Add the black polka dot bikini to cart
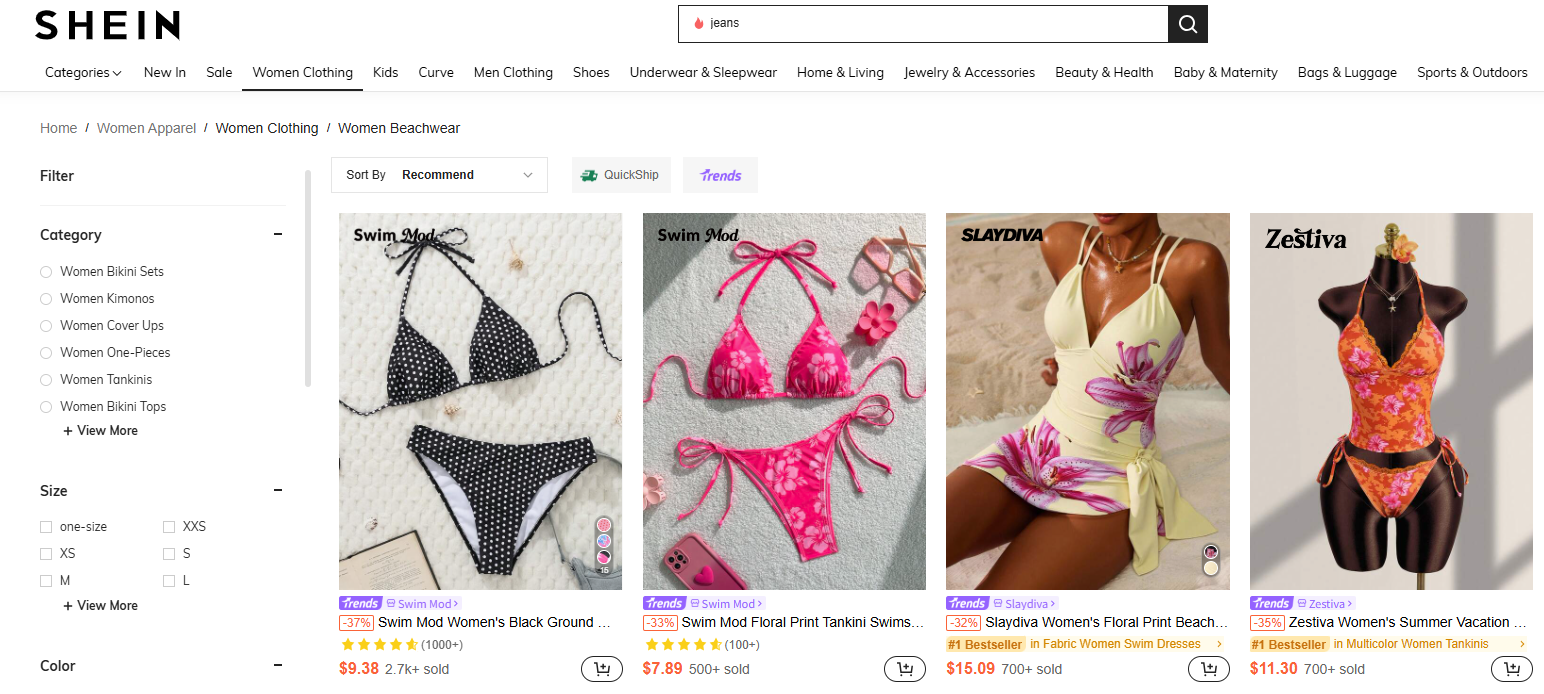Viewport: 1544px width, 694px height. [601, 668]
